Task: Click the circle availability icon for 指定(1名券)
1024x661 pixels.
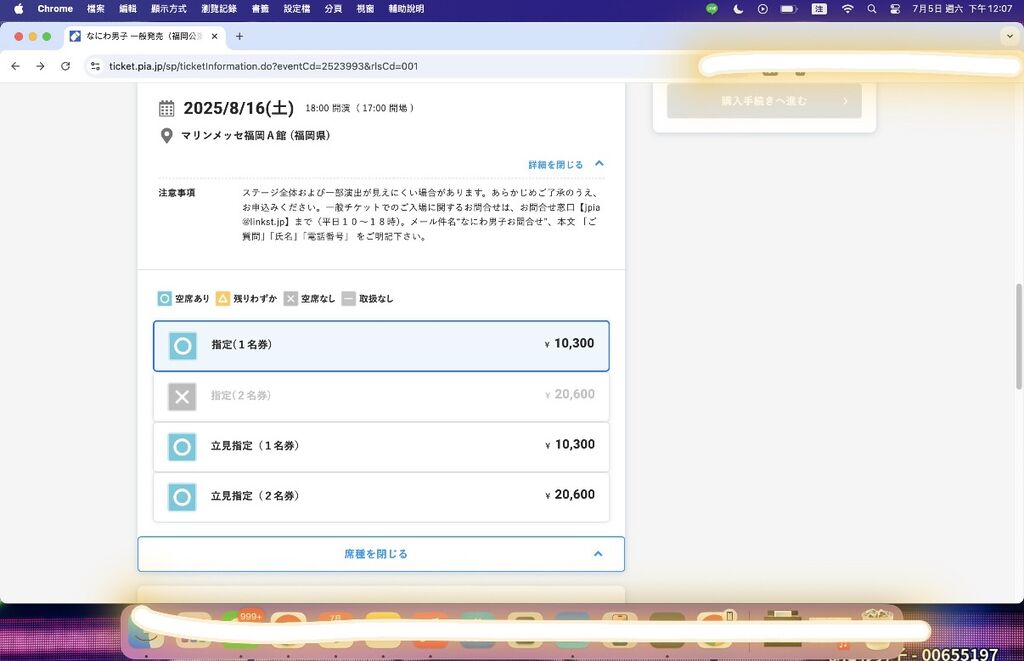Action: (182, 346)
